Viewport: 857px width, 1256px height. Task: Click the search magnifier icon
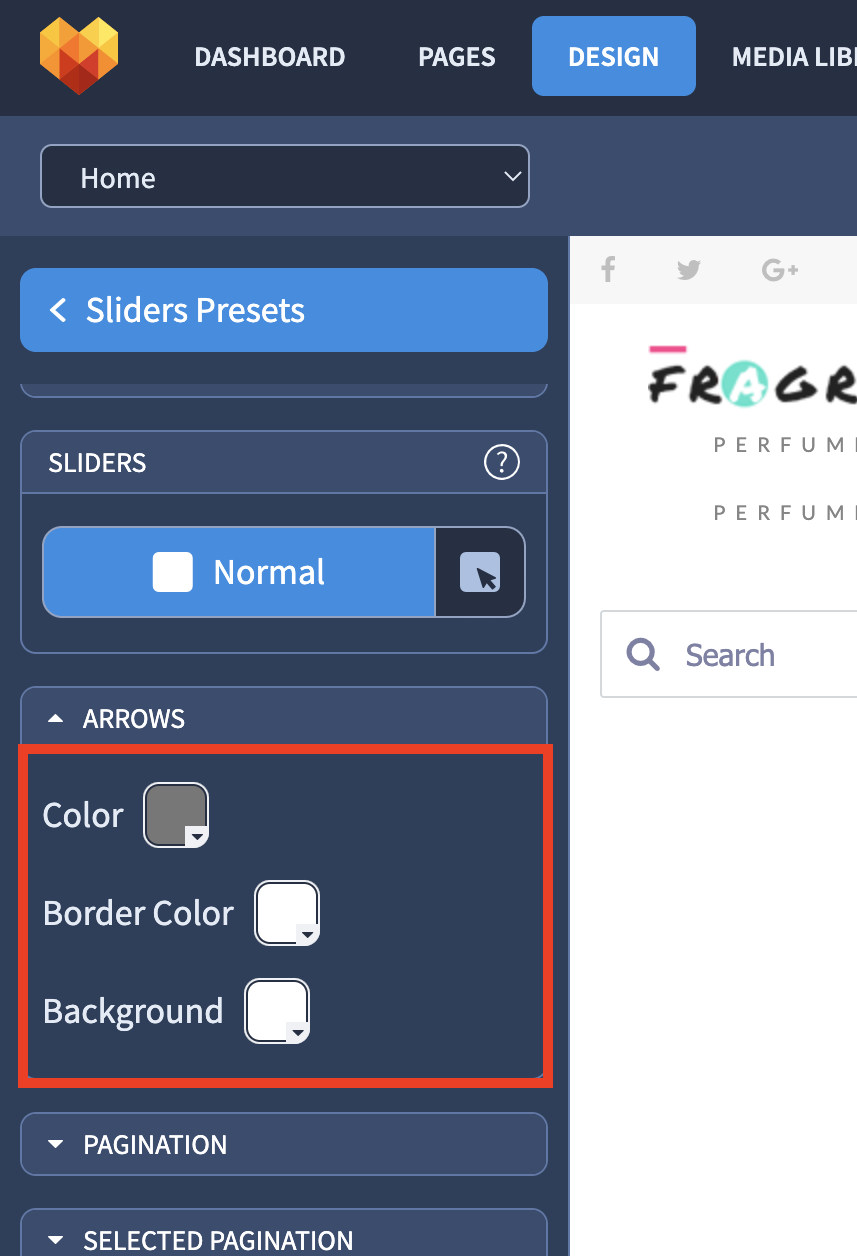(643, 655)
